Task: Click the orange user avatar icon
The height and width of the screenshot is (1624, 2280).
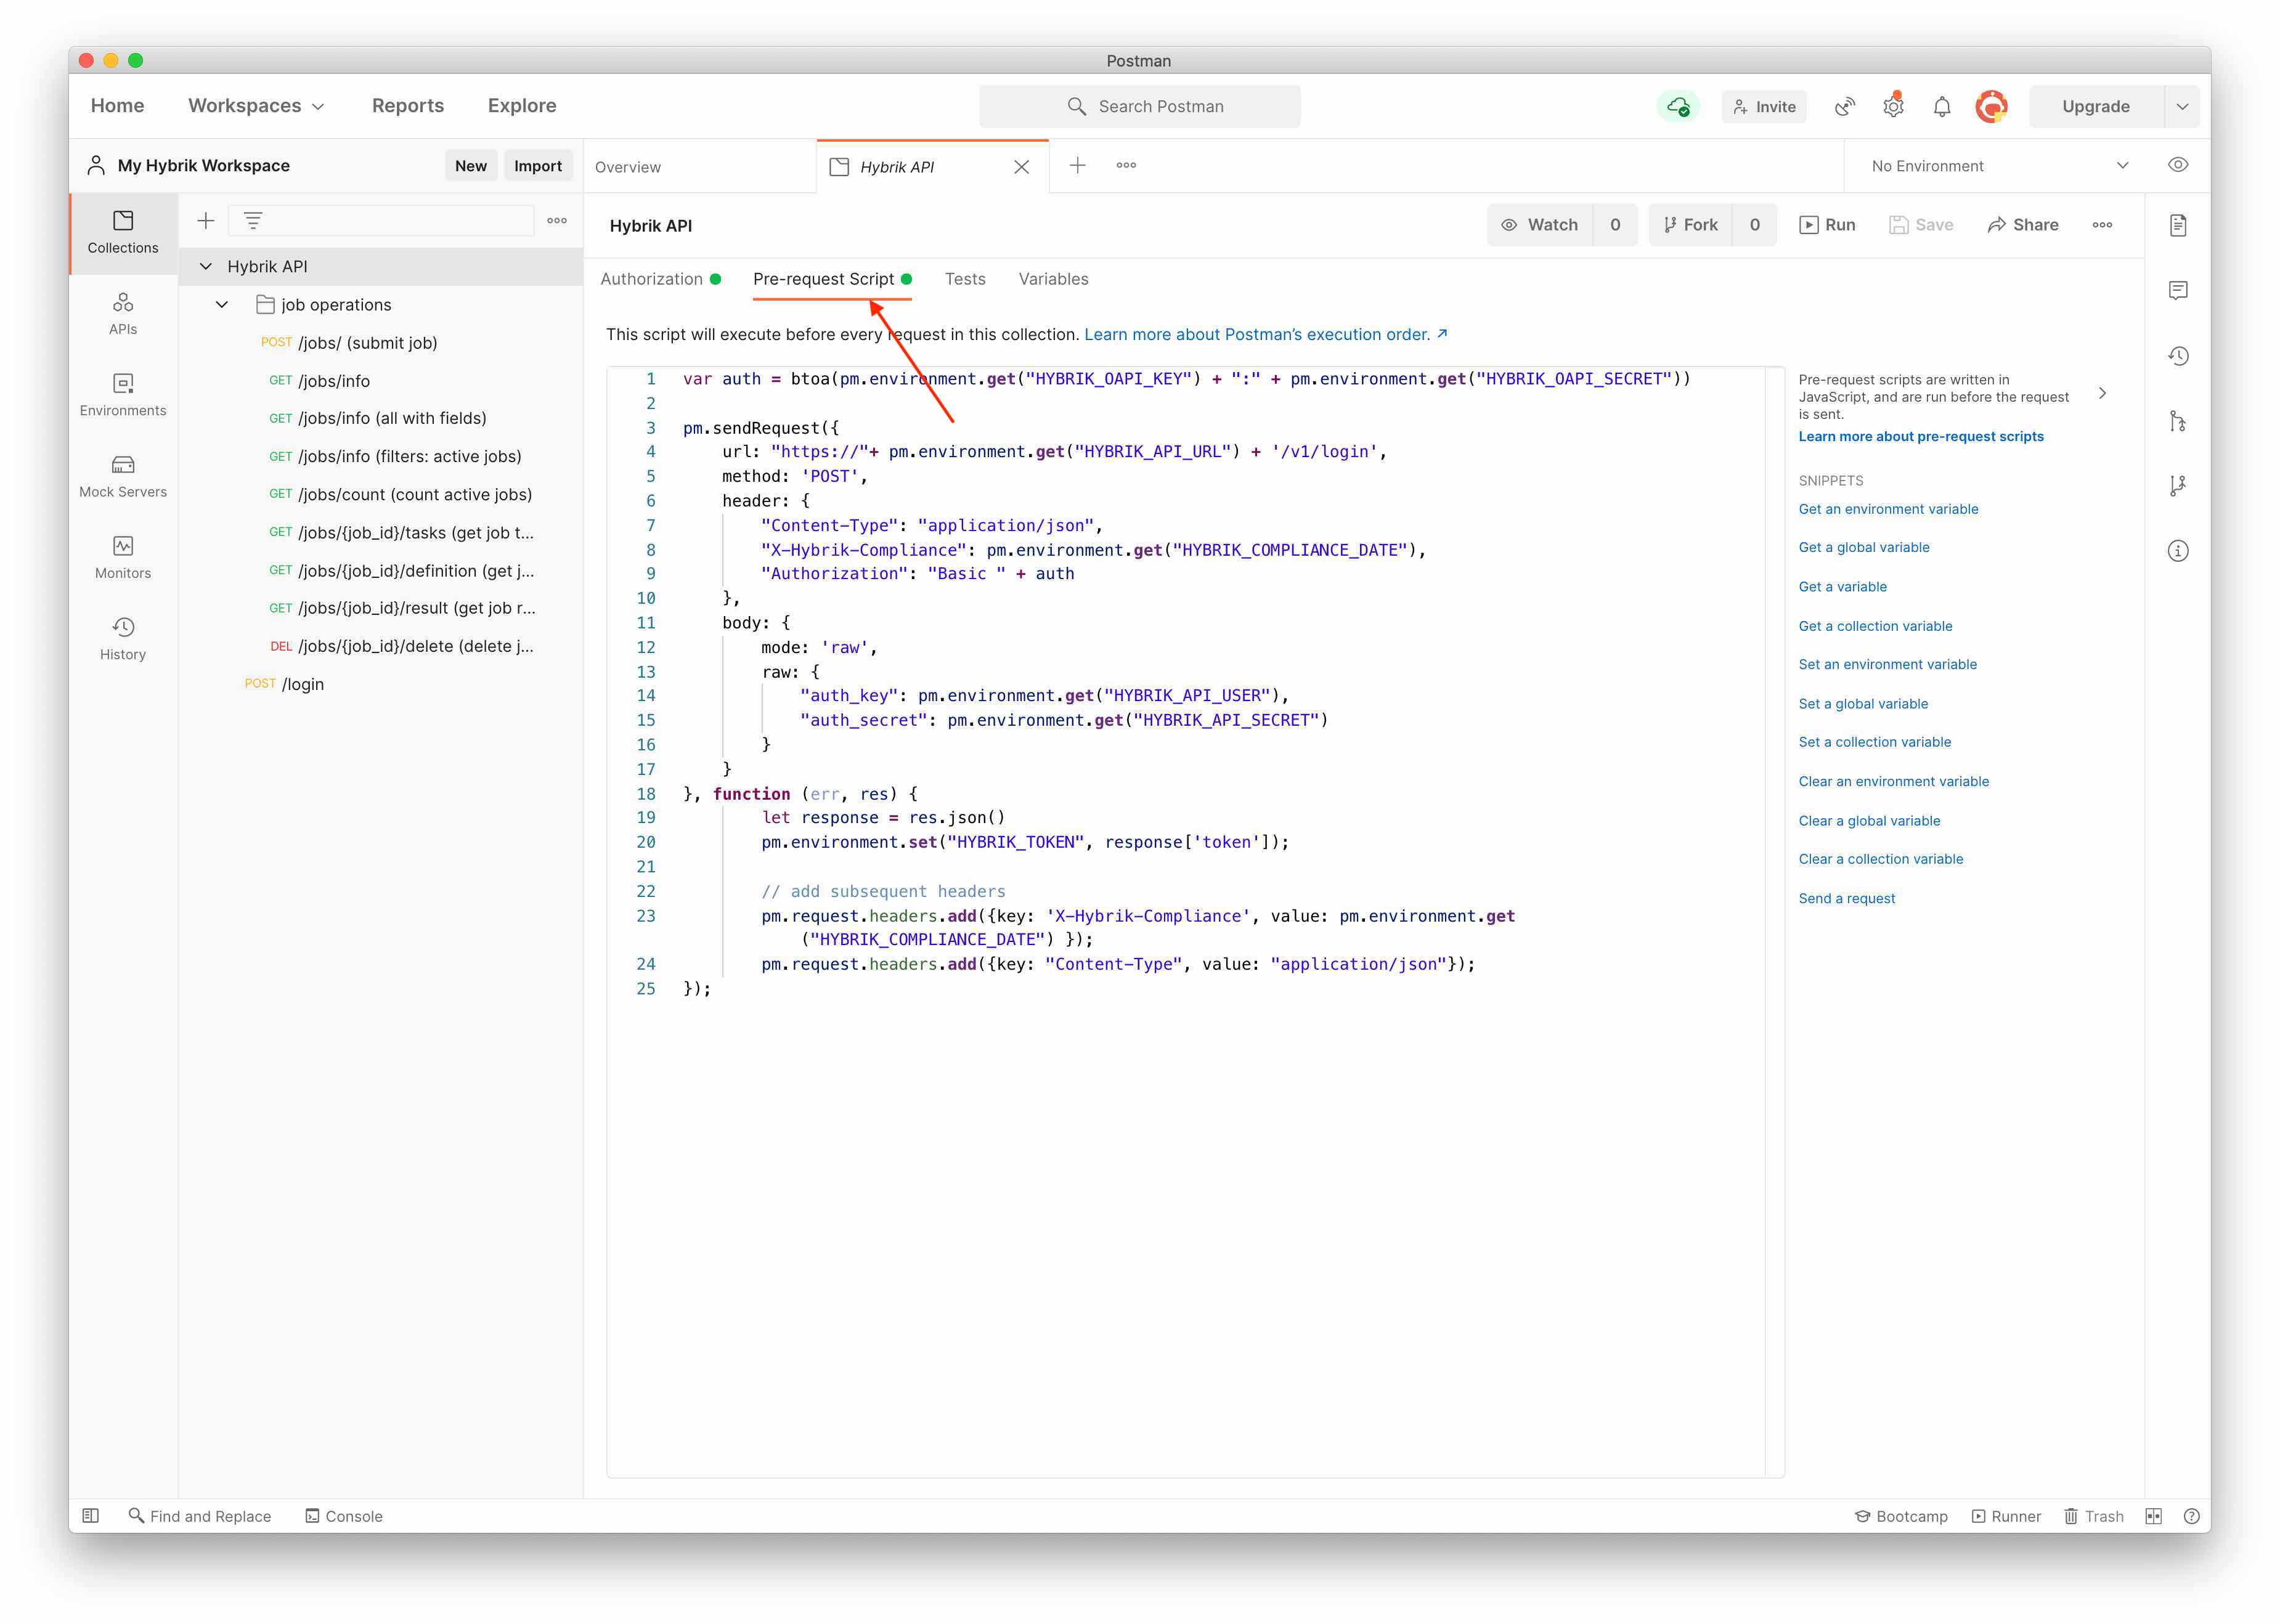Action: 1991,106
